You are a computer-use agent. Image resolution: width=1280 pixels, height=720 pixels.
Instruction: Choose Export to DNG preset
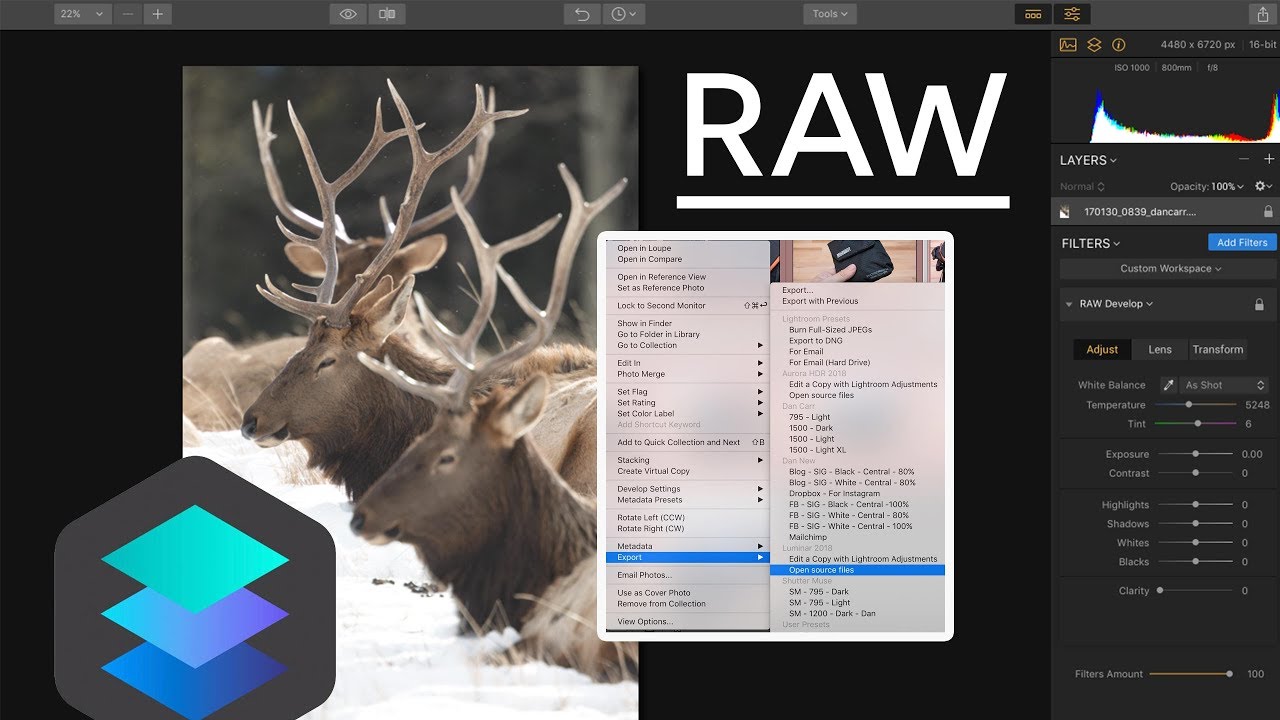pyautogui.click(x=857, y=341)
